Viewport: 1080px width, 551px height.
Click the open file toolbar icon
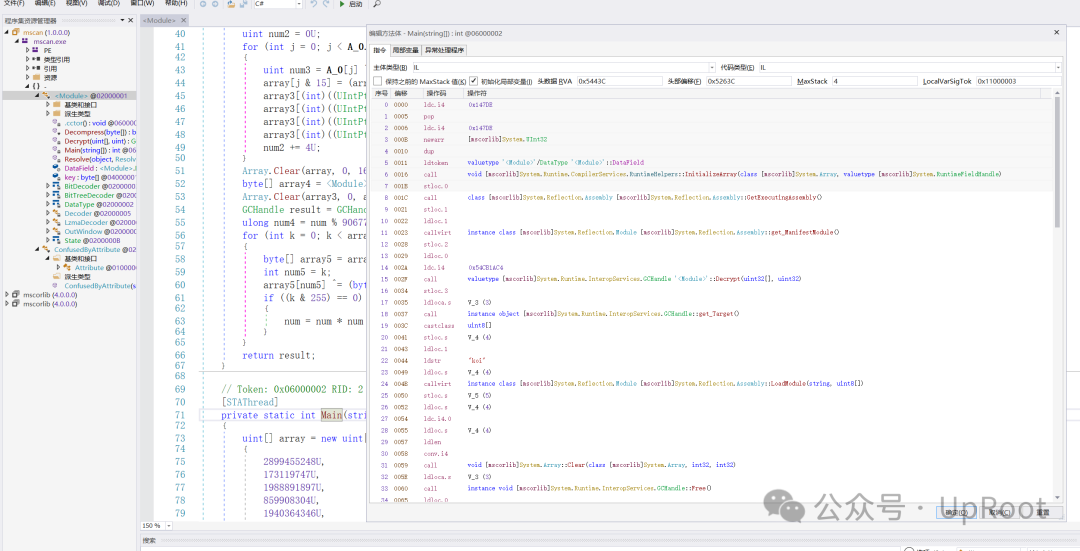click(231, 4)
